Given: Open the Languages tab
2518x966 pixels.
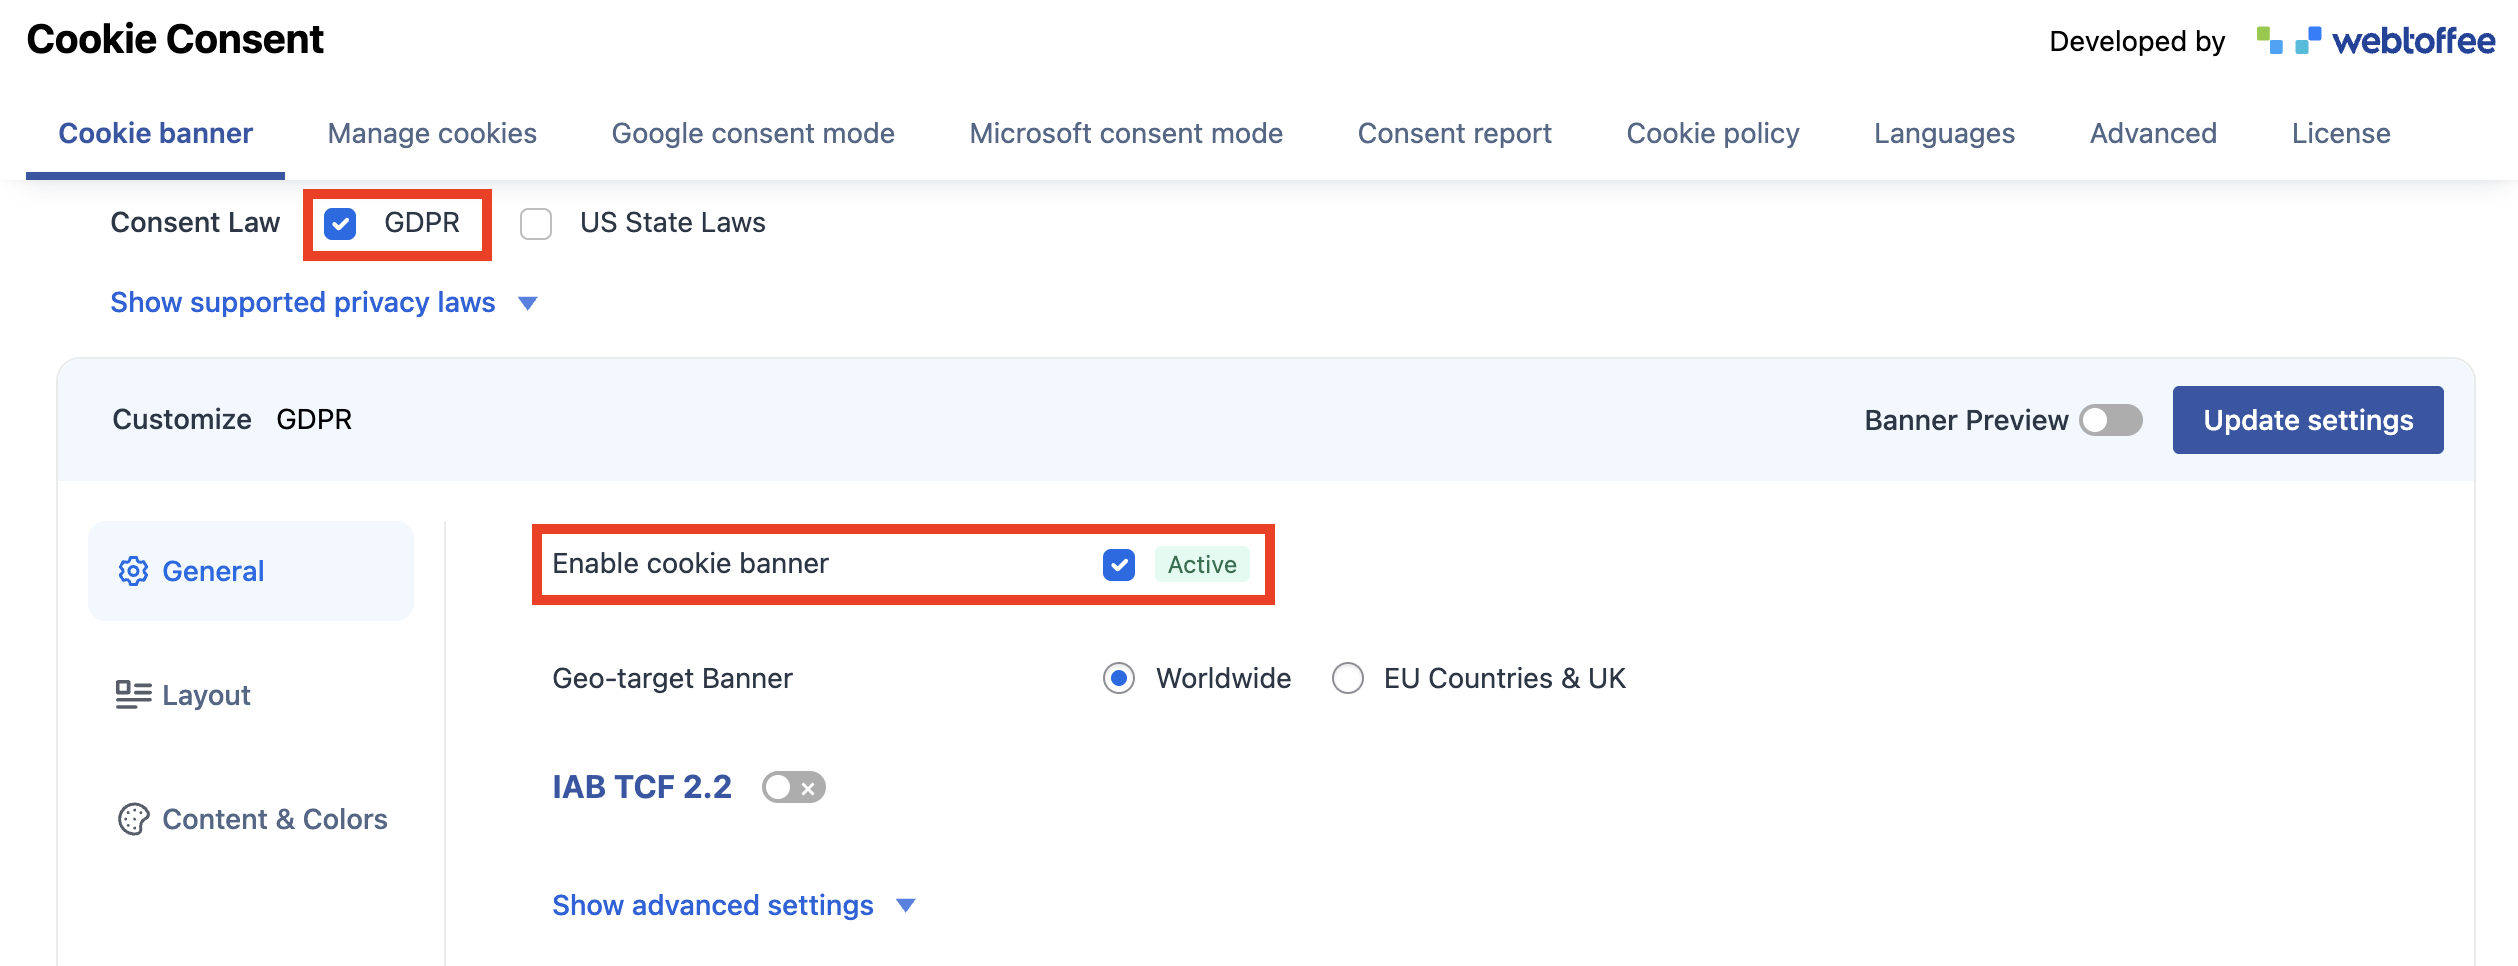Looking at the screenshot, I should coord(1944,132).
